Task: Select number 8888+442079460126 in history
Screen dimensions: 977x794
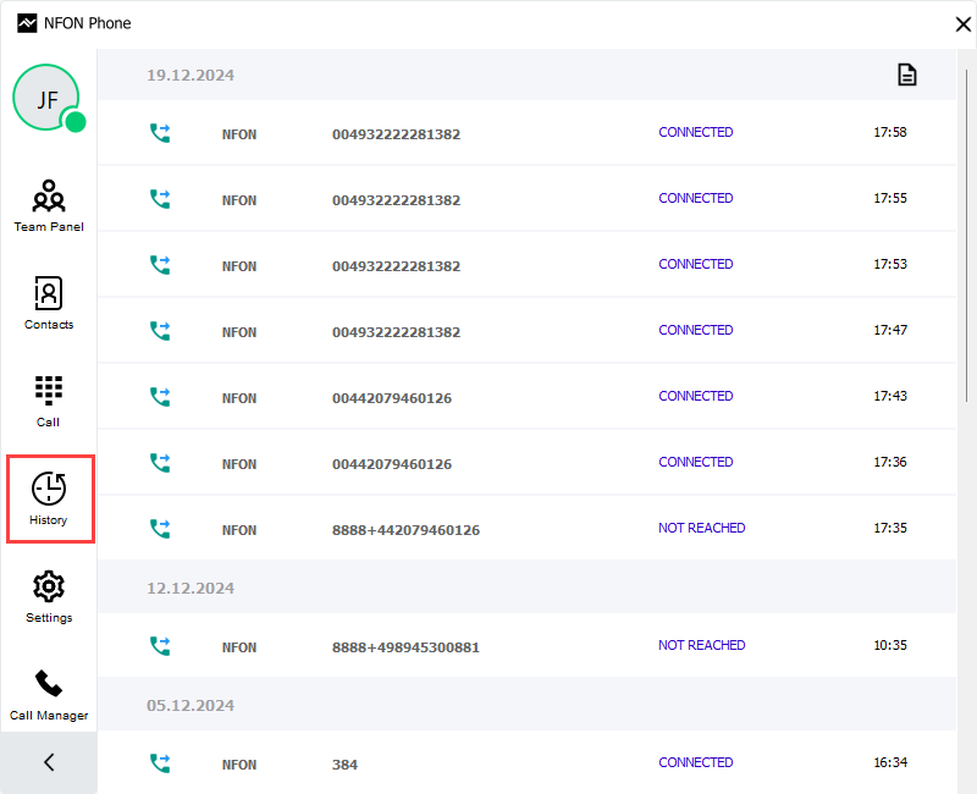Action: (x=406, y=530)
